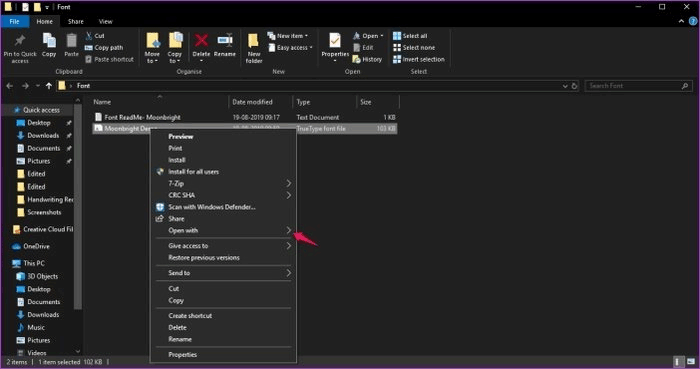Expand the address bar history dropdown

coord(565,86)
